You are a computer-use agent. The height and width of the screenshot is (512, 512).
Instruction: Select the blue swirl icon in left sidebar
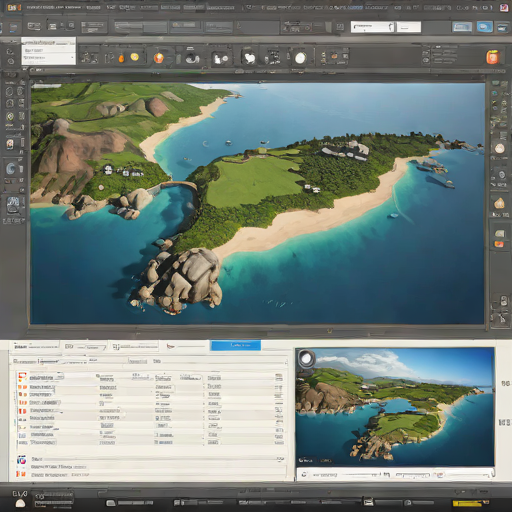click(11, 169)
